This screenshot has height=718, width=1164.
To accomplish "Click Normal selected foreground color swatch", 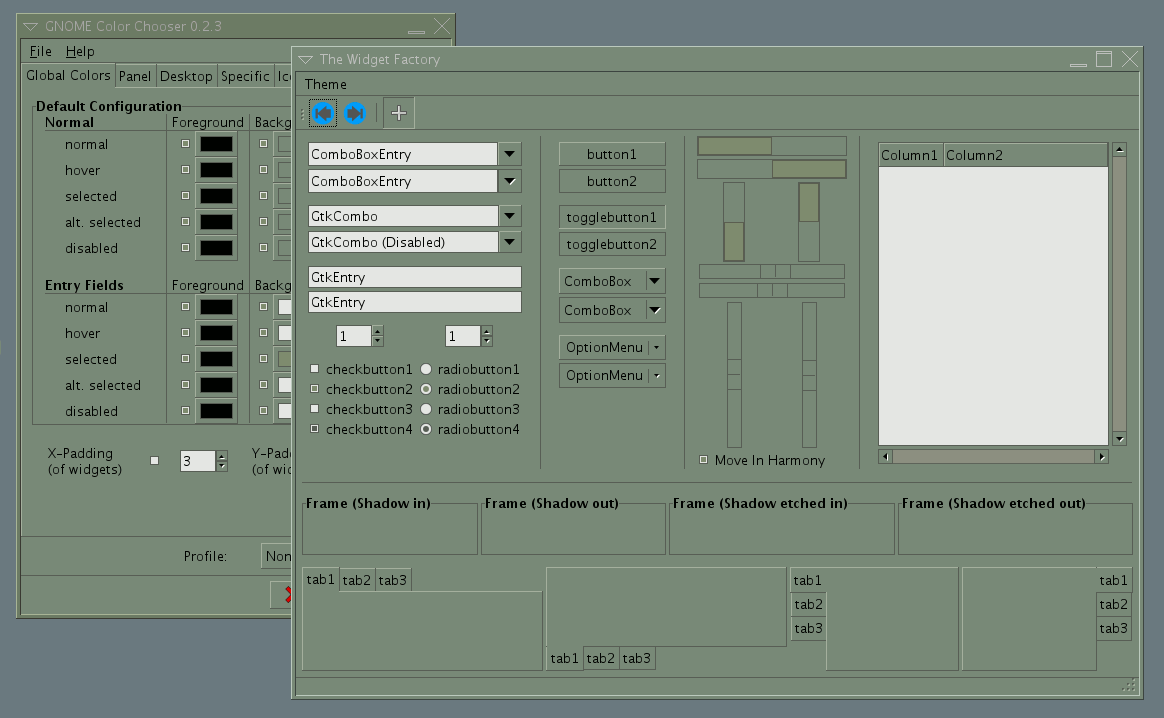I will click(216, 195).
